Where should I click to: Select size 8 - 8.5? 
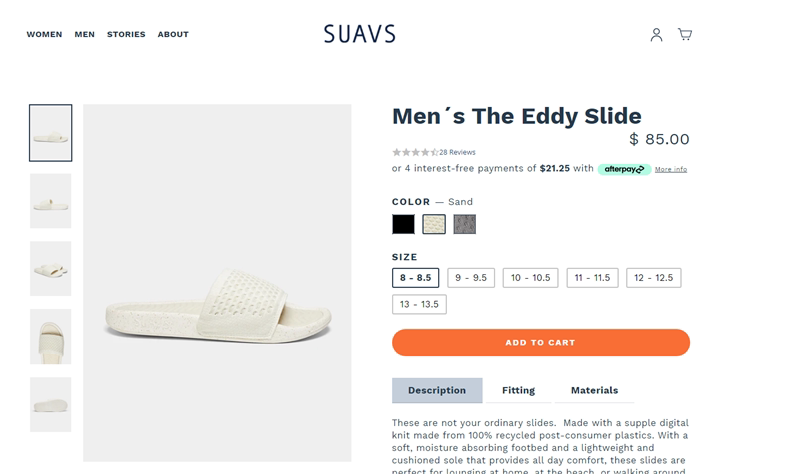point(415,277)
